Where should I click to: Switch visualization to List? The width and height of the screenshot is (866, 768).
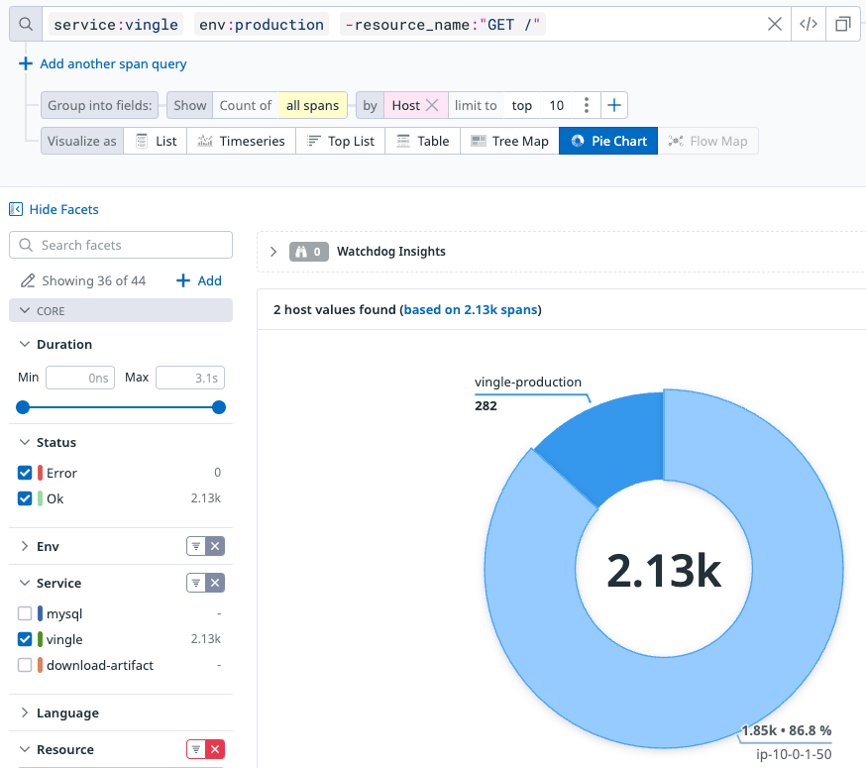156,141
